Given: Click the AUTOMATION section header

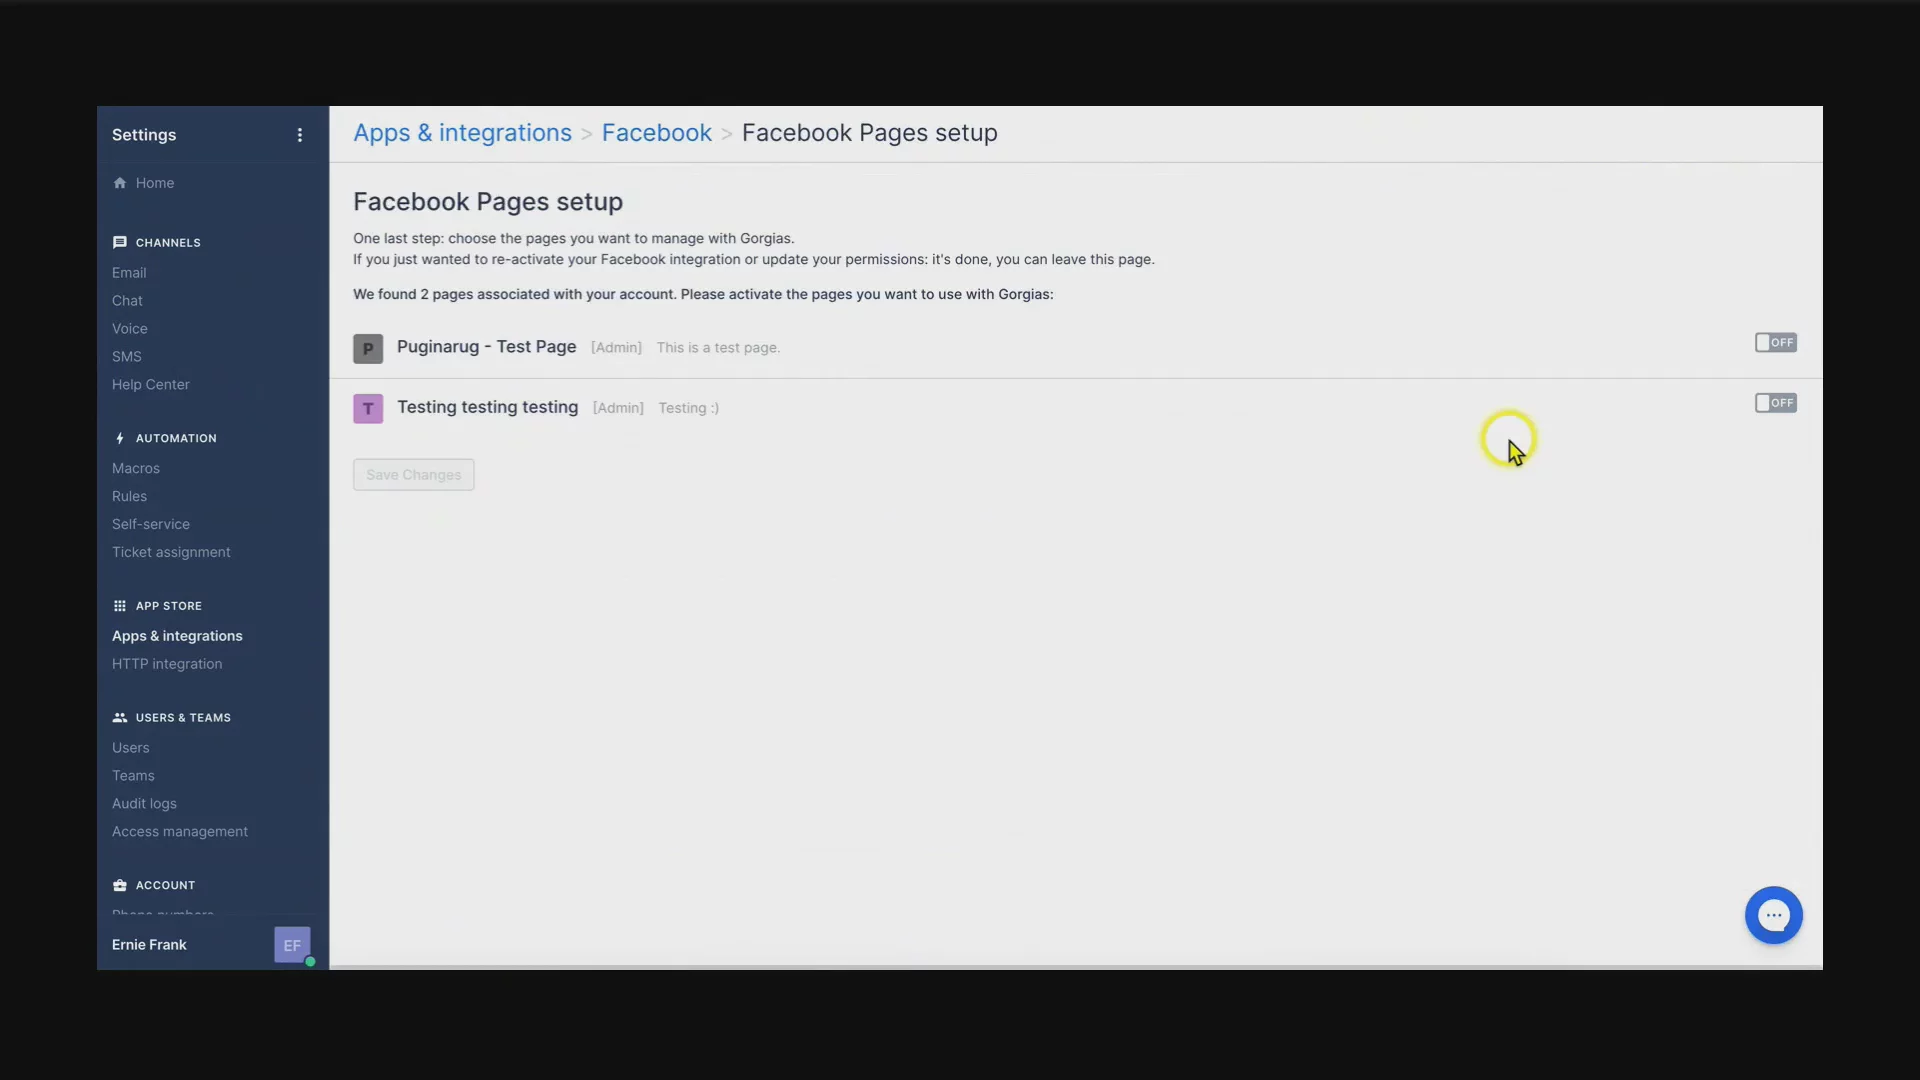Looking at the screenshot, I should (x=176, y=439).
